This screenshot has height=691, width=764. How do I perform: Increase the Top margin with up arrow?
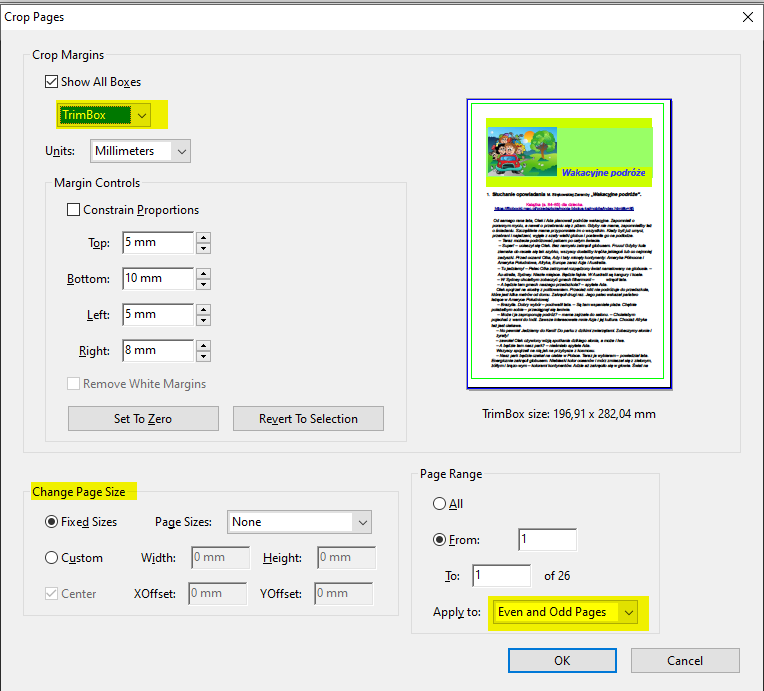click(x=203, y=237)
